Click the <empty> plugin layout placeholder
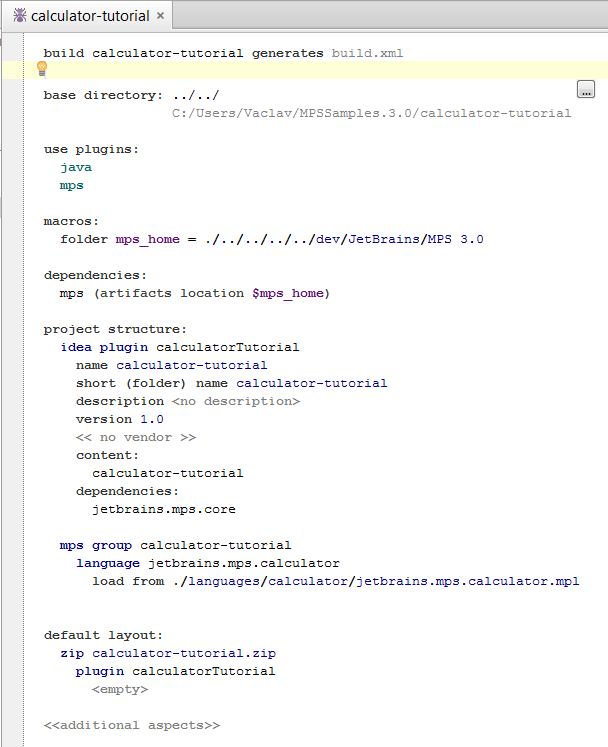 point(120,689)
